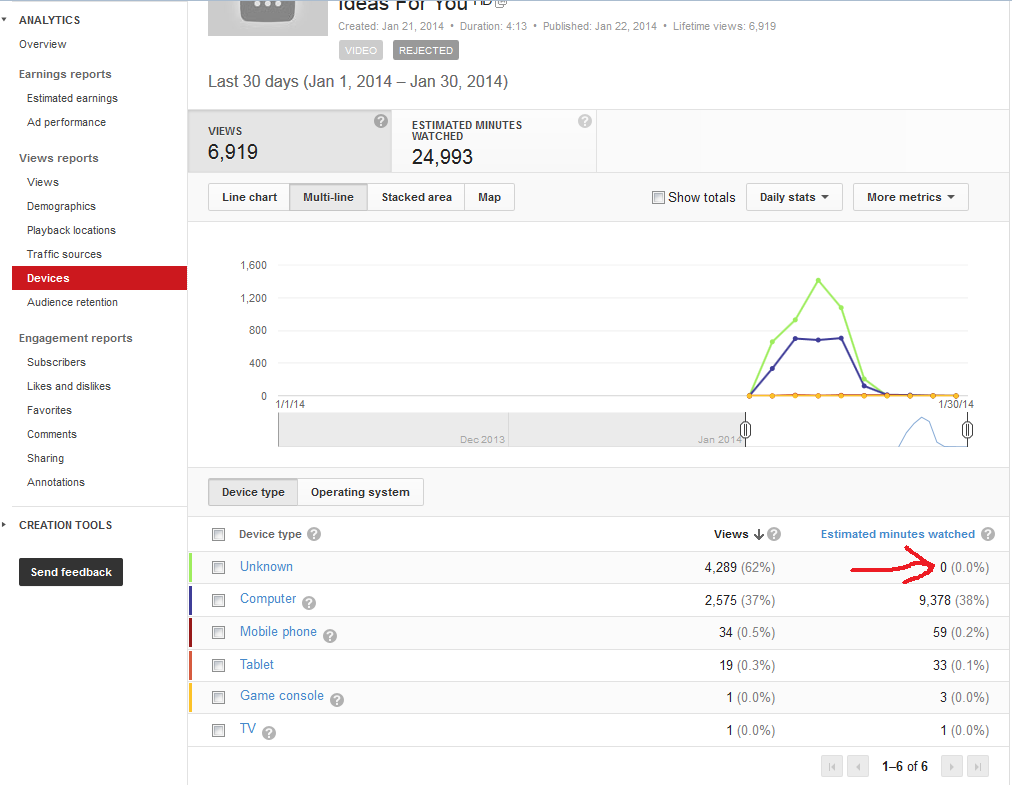Click the Views sort arrow icon
Image resolution: width=1012 pixels, height=785 pixels.
(759, 535)
